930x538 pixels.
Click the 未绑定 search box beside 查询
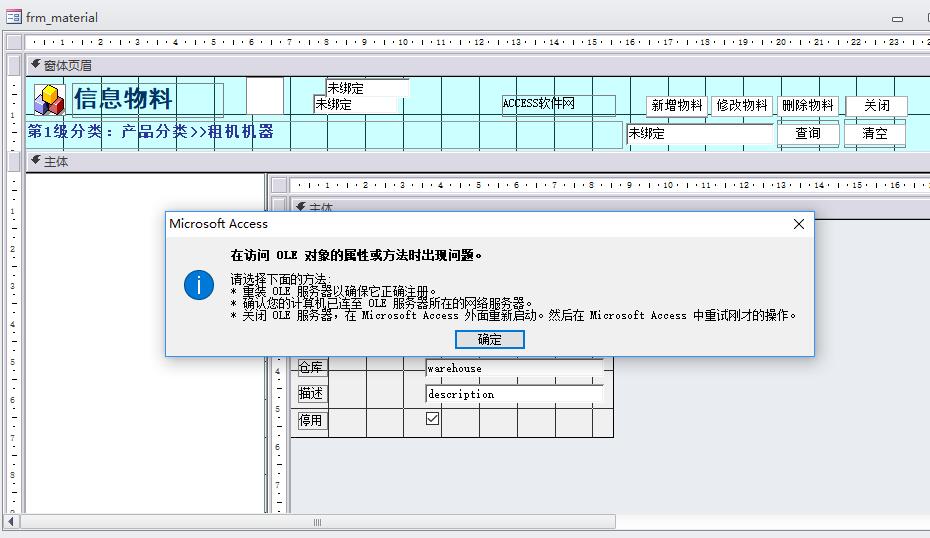tap(700, 133)
